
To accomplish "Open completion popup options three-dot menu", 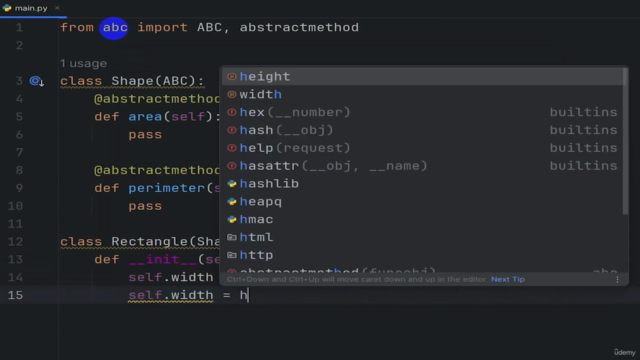I will pyautogui.click(x=617, y=280).
